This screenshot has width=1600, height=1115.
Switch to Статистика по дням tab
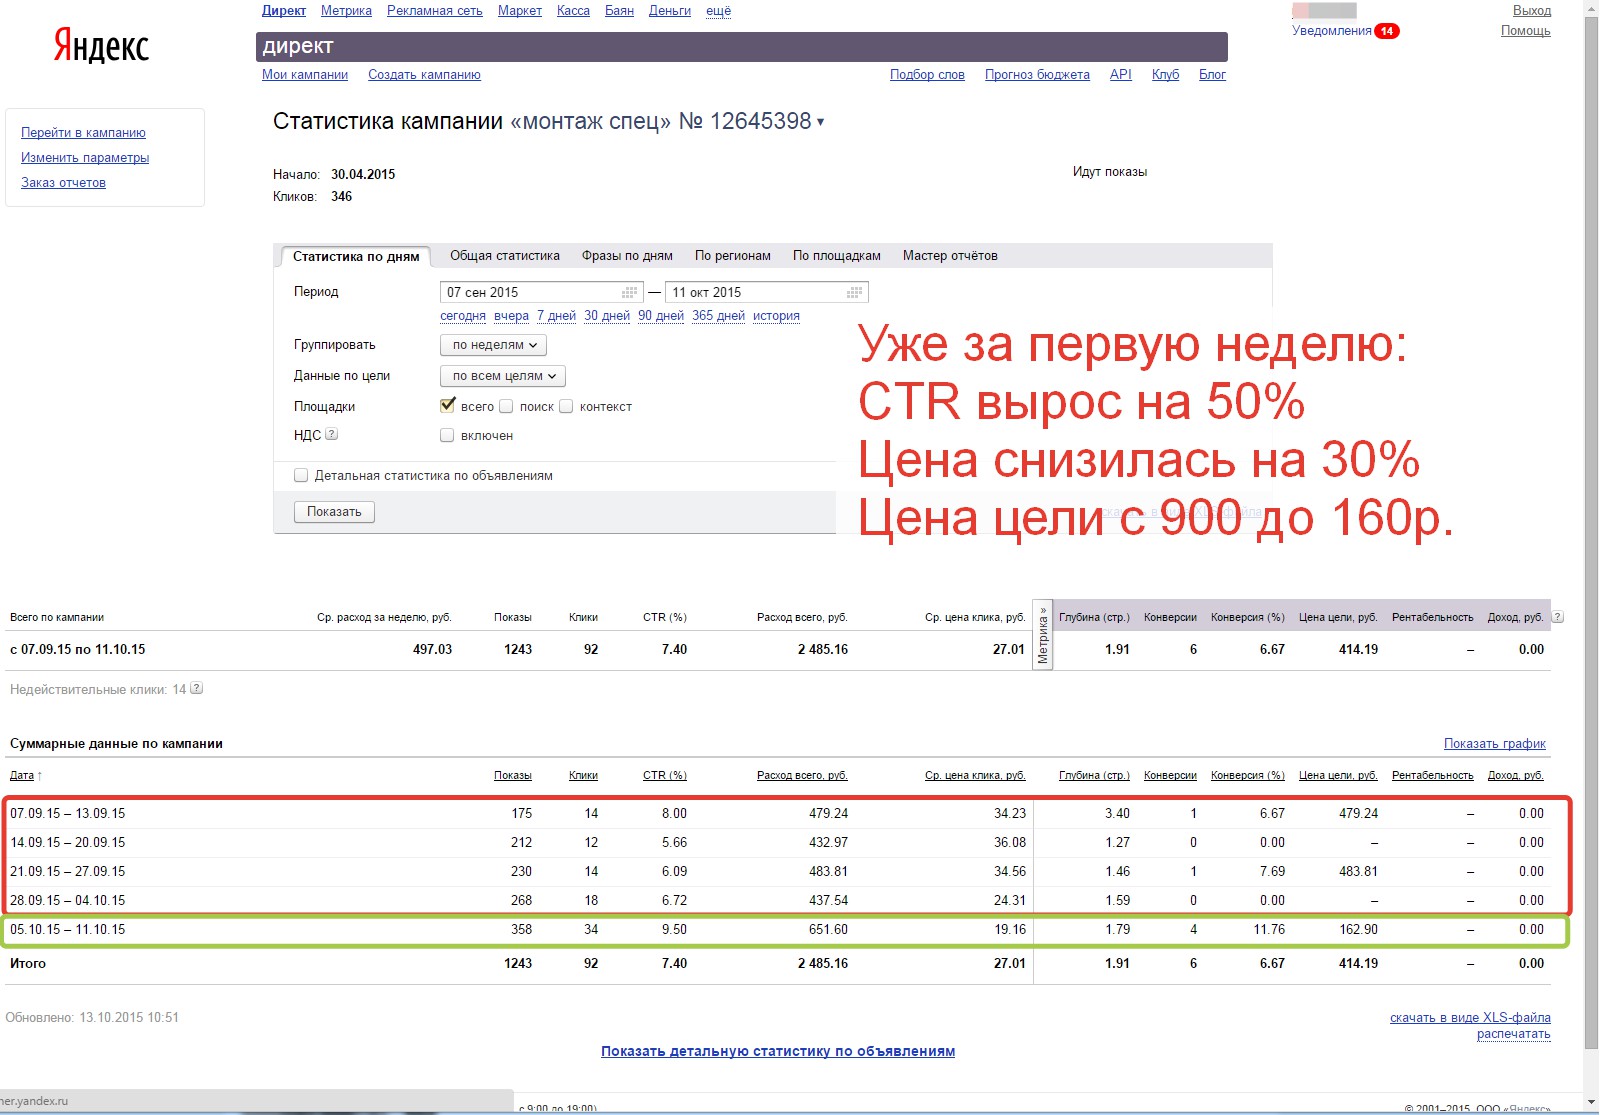[356, 256]
